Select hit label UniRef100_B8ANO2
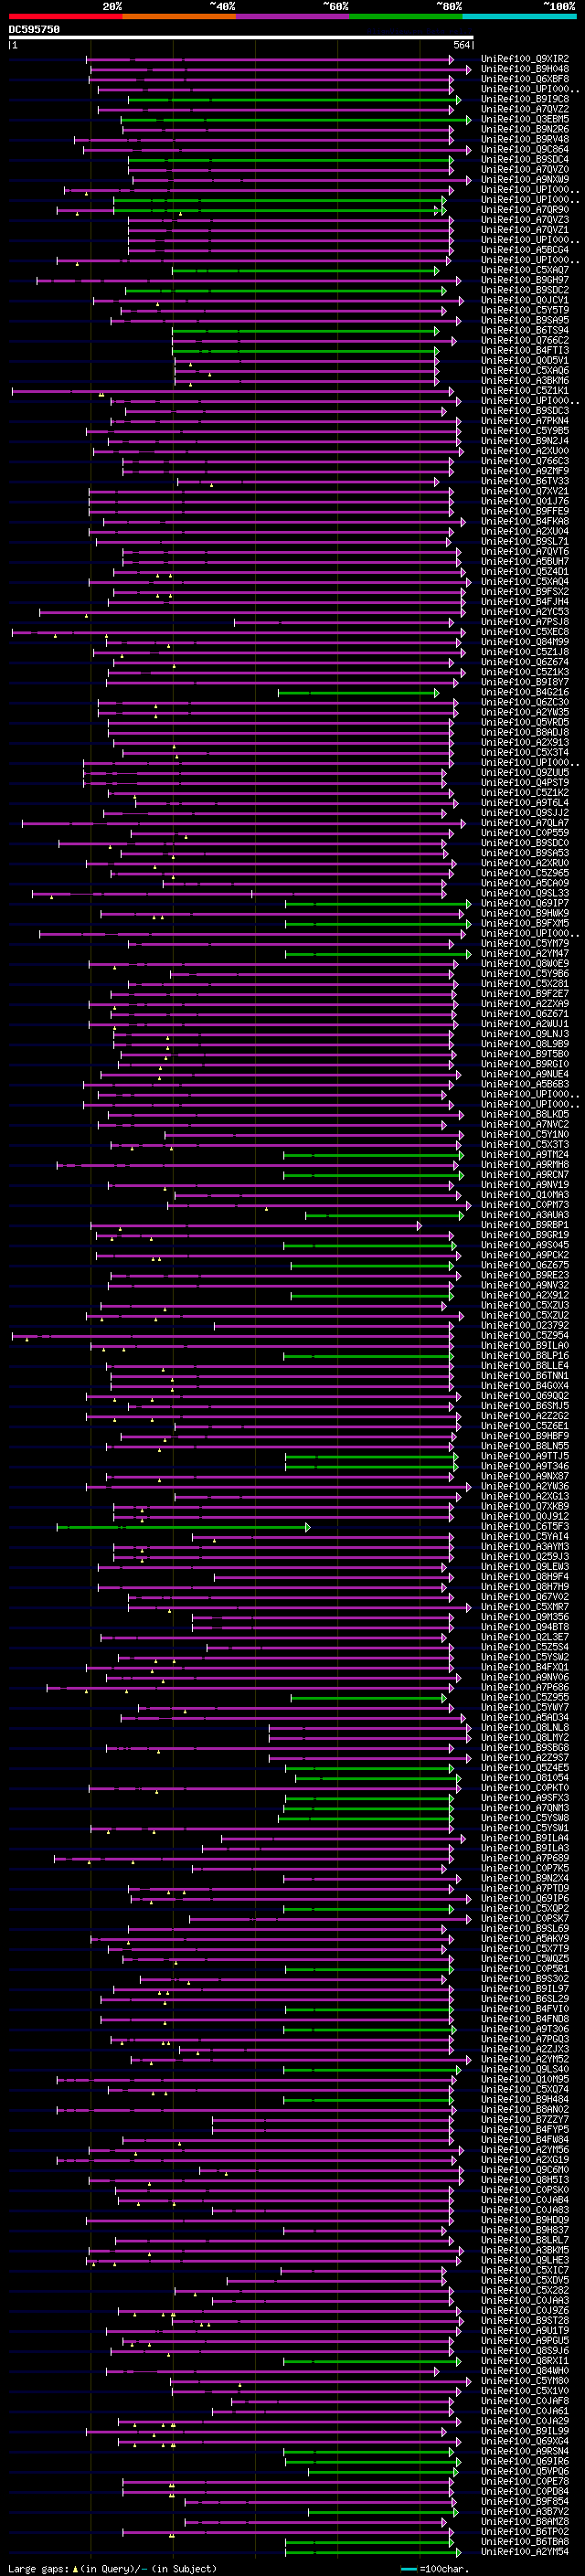This screenshot has height=2576, width=585. (525, 2109)
